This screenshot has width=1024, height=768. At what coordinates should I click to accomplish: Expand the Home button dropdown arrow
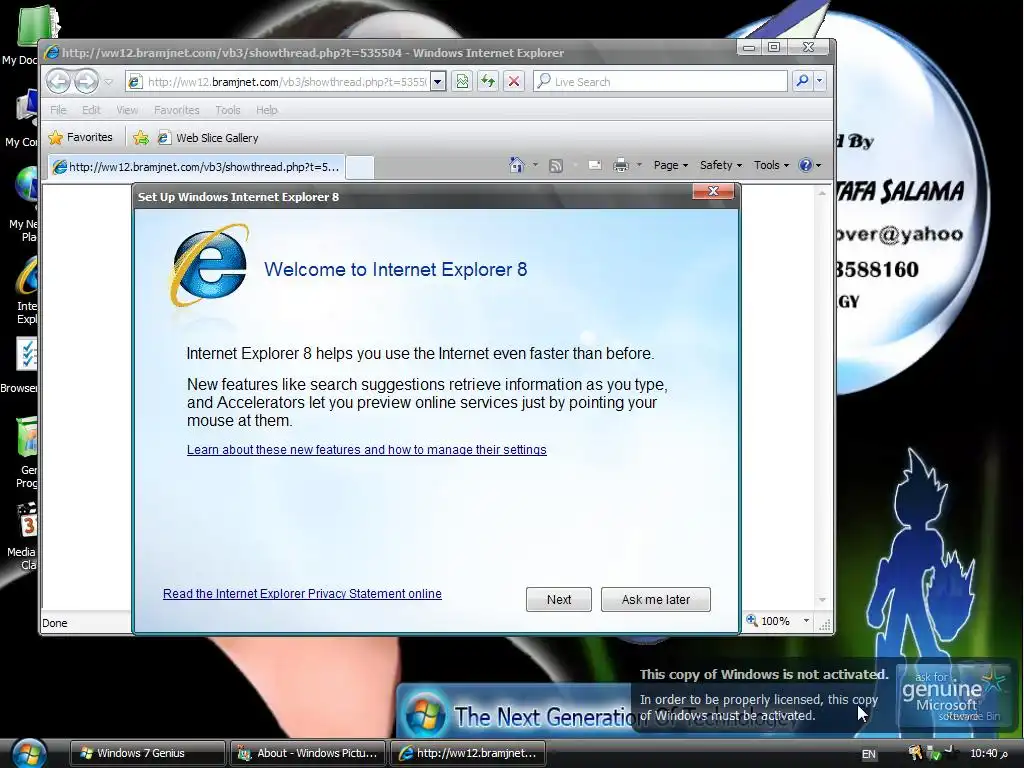536,165
